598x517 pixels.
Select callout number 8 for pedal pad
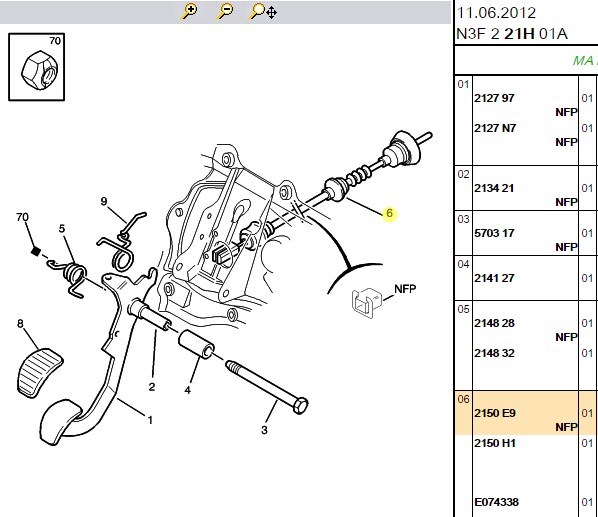tap(21, 324)
